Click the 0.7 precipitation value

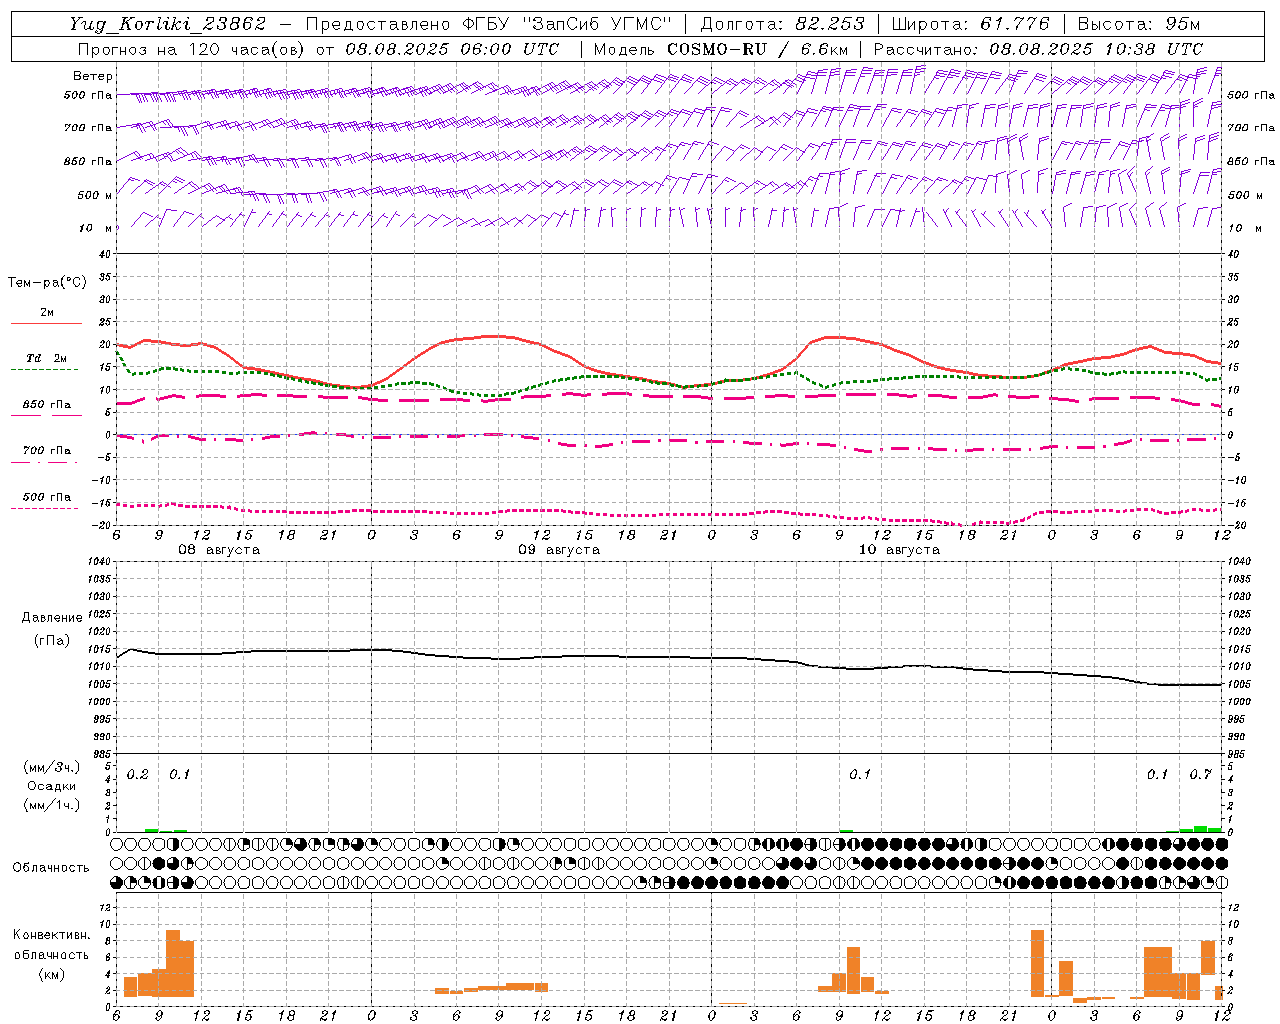tap(1200, 775)
